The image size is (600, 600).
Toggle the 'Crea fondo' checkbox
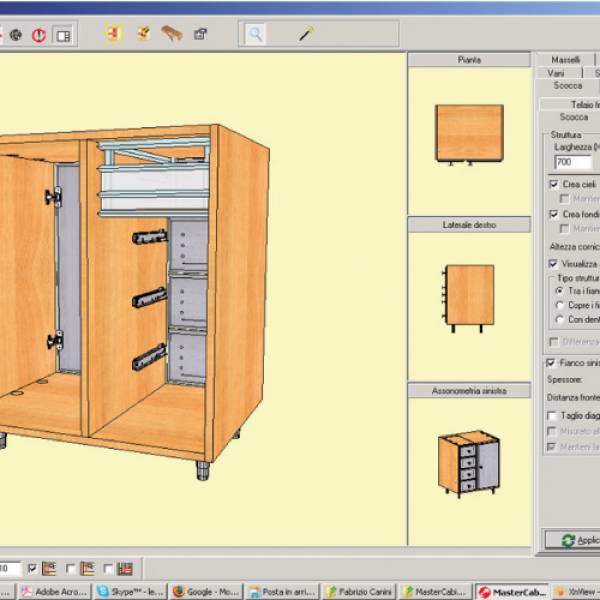click(x=554, y=214)
